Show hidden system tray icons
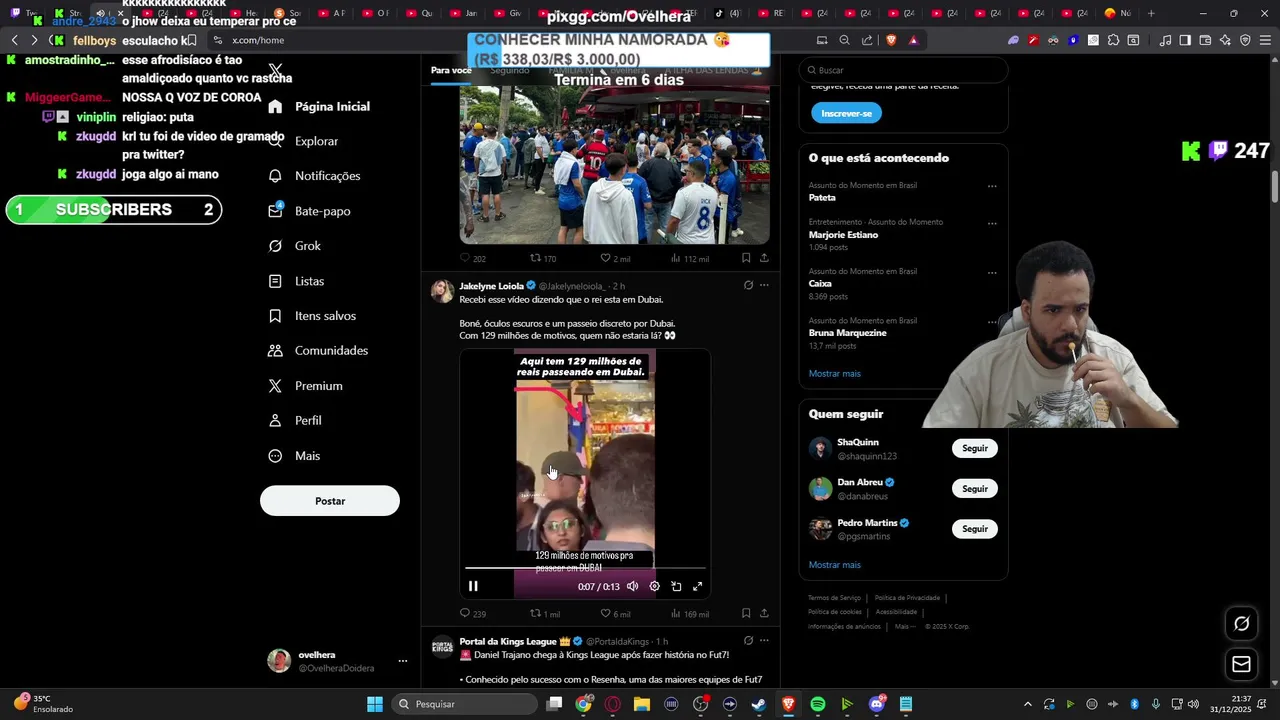 [1027, 704]
